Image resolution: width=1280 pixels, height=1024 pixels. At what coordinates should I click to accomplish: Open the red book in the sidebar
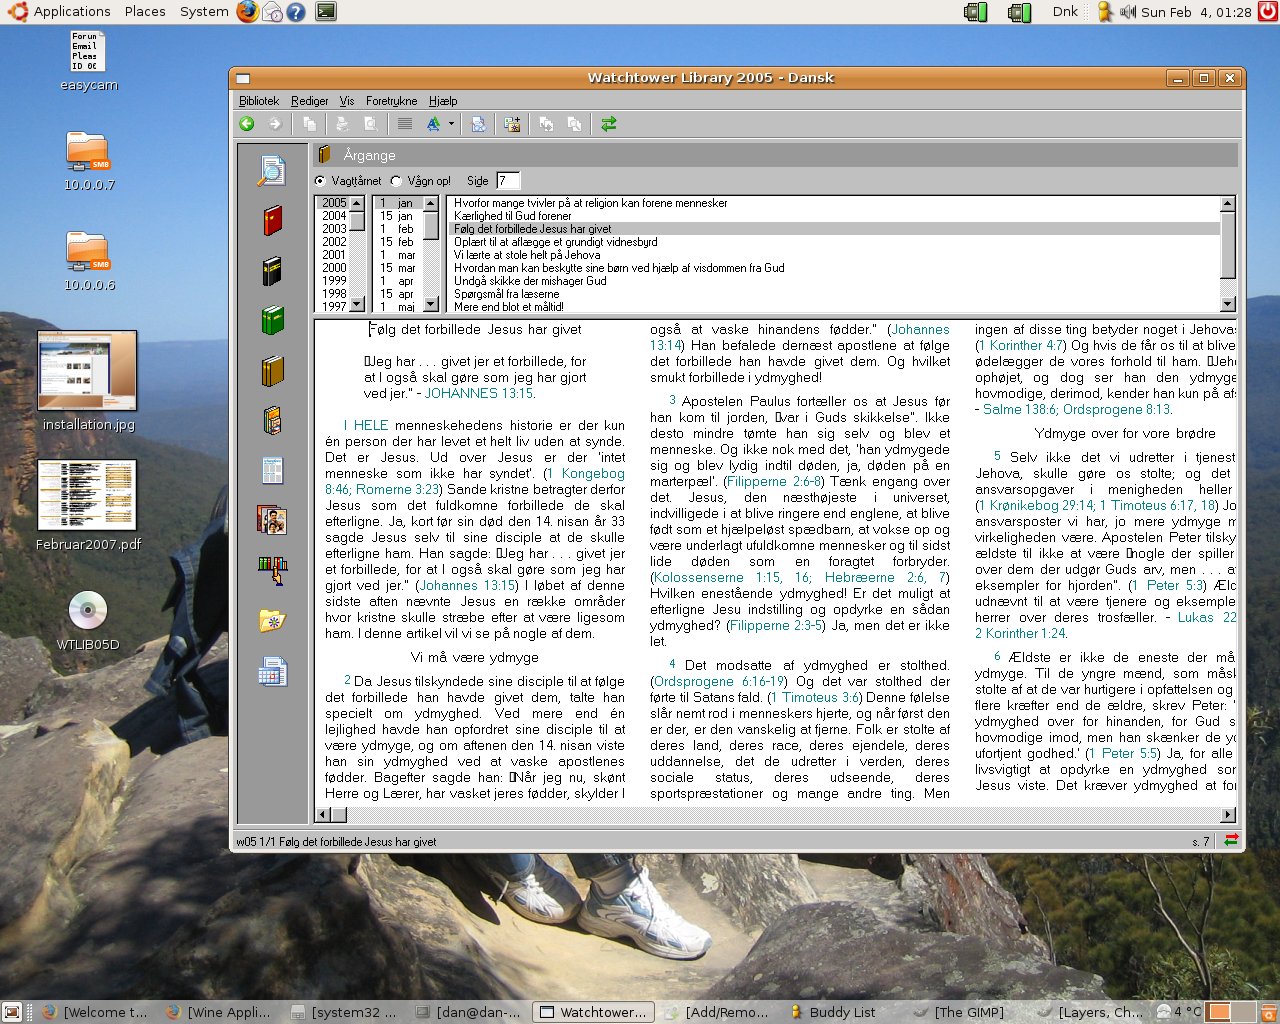point(272,221)
